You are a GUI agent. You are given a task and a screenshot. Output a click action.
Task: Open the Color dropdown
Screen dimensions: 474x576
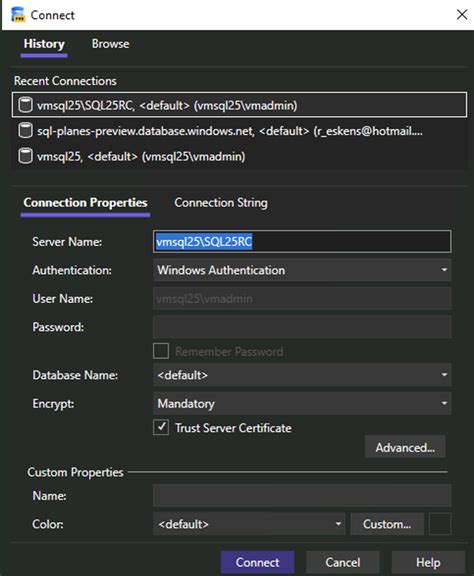(x=249, y=524)
